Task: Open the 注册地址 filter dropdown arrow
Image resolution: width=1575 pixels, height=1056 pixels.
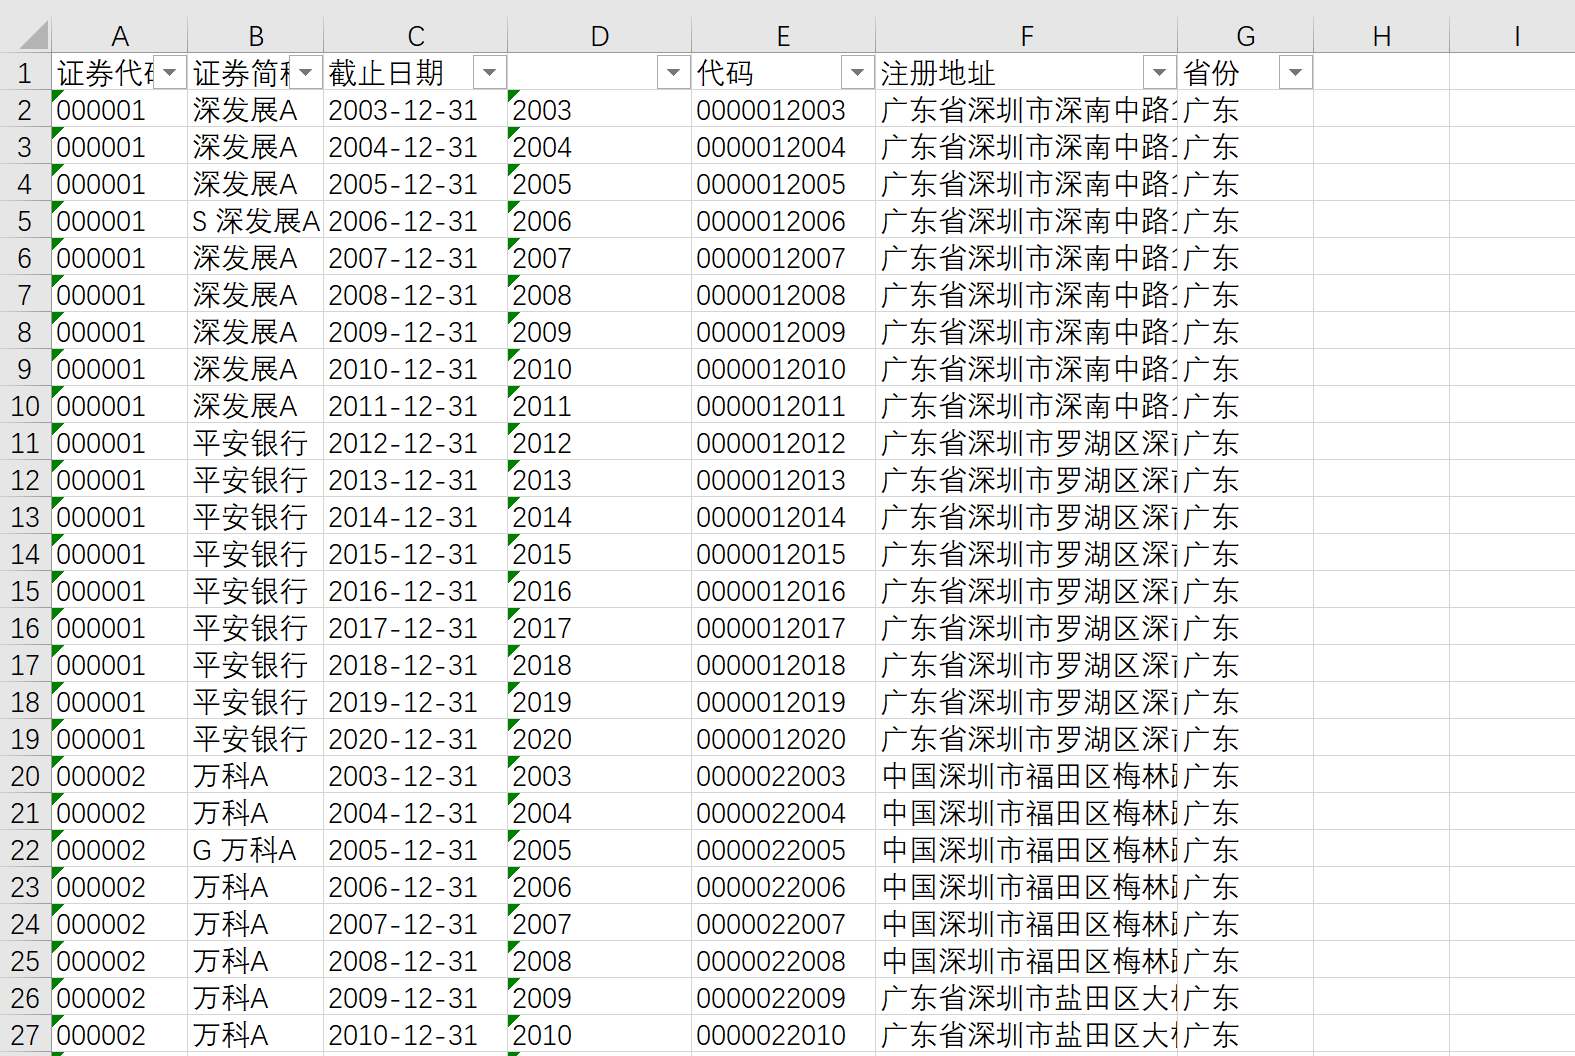Action: [1159, 72]
